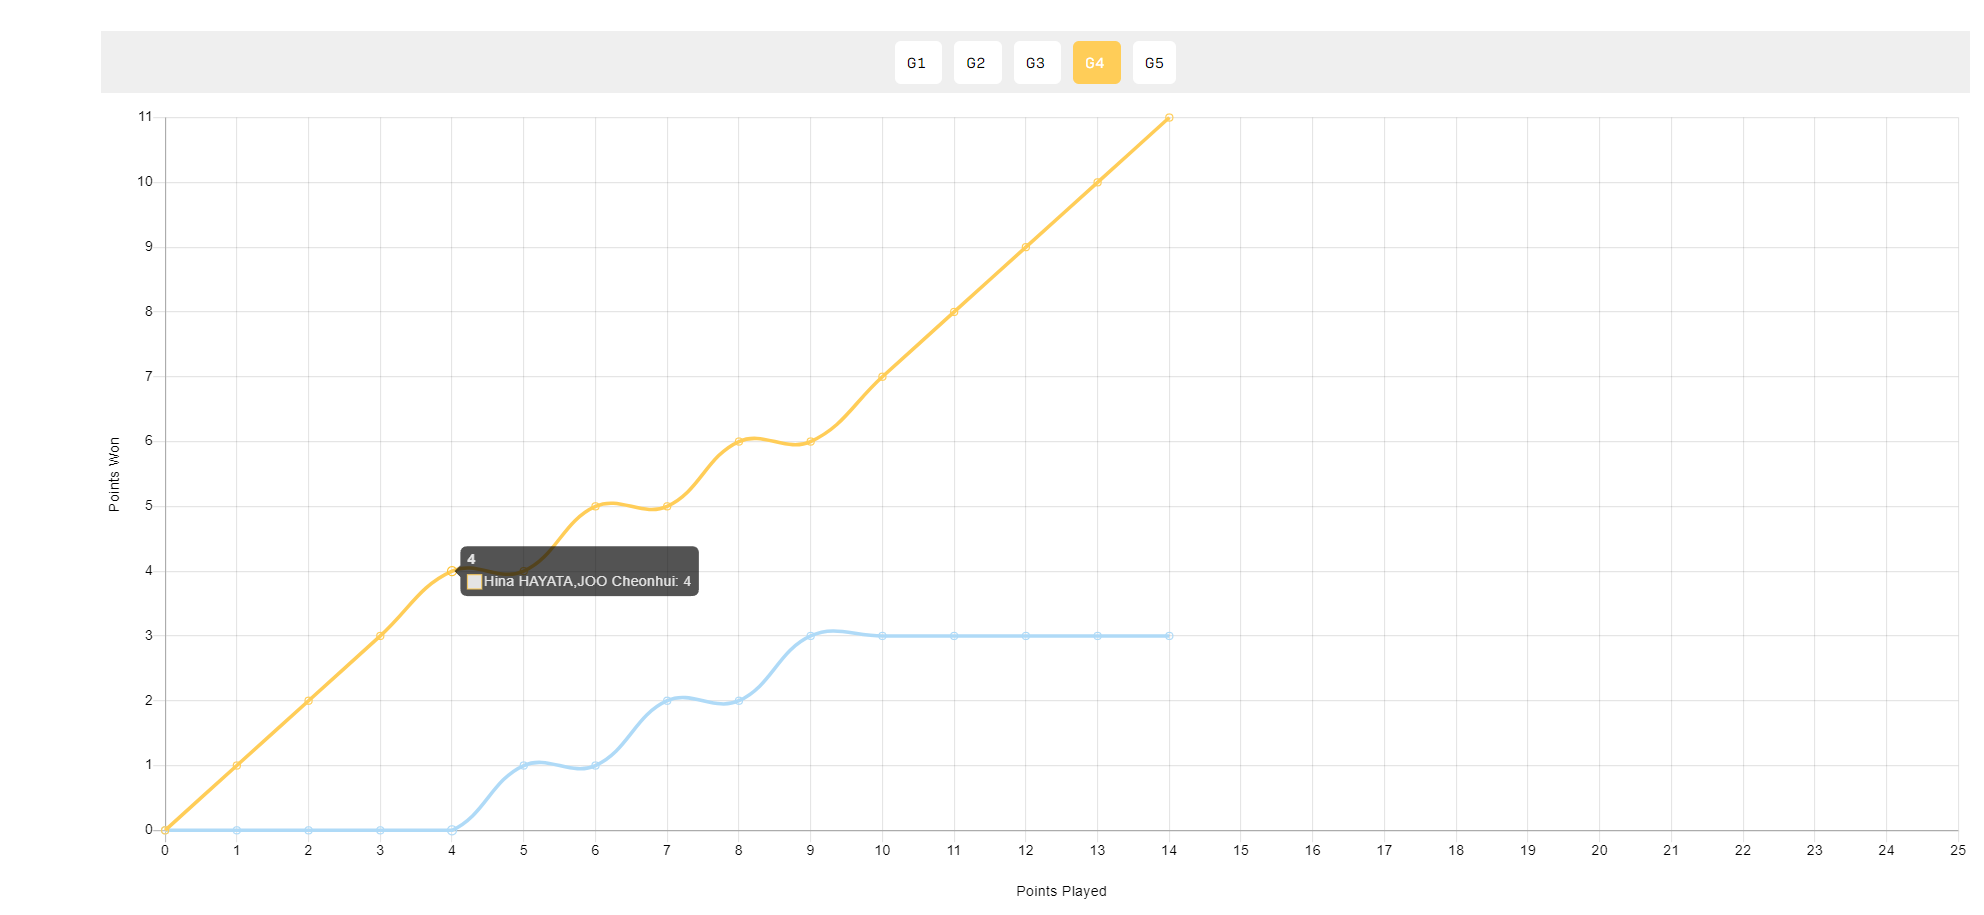
Task: Click blue data point at 2 points played
Action: [308, 830]
